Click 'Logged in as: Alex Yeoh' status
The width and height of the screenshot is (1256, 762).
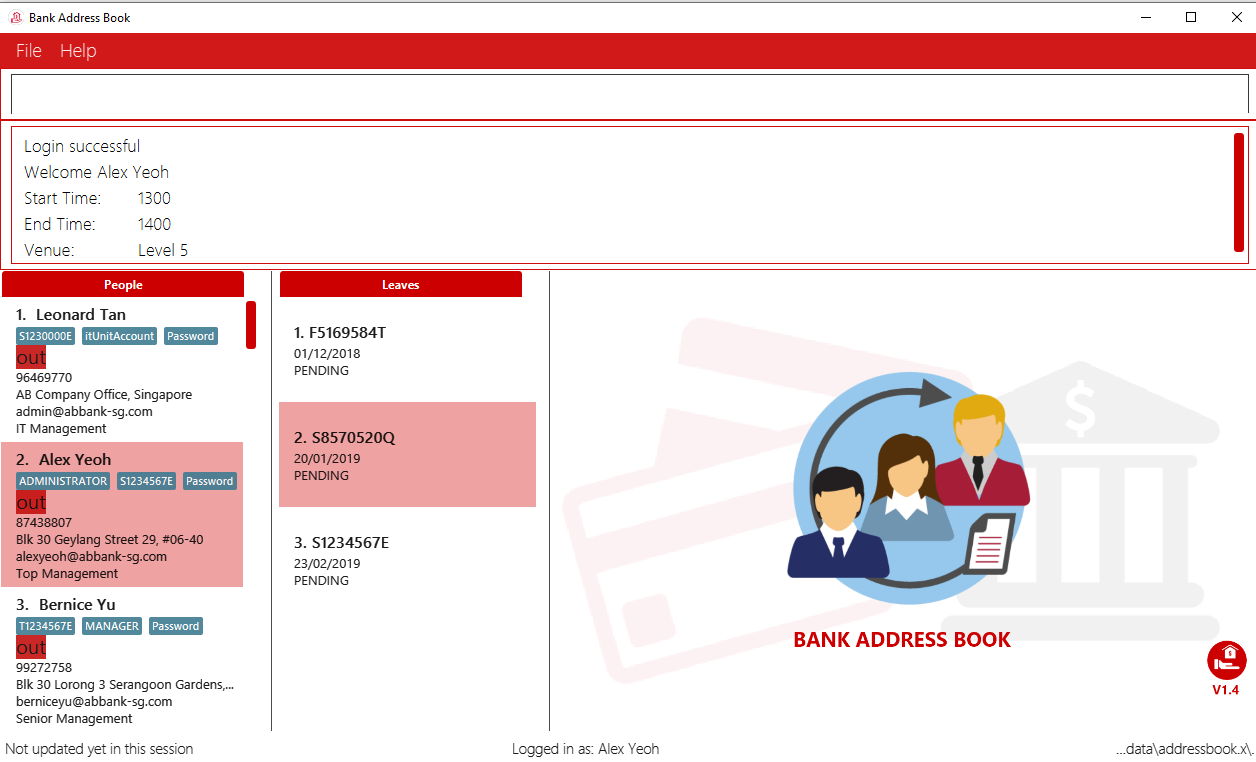(x=586, y=749)
